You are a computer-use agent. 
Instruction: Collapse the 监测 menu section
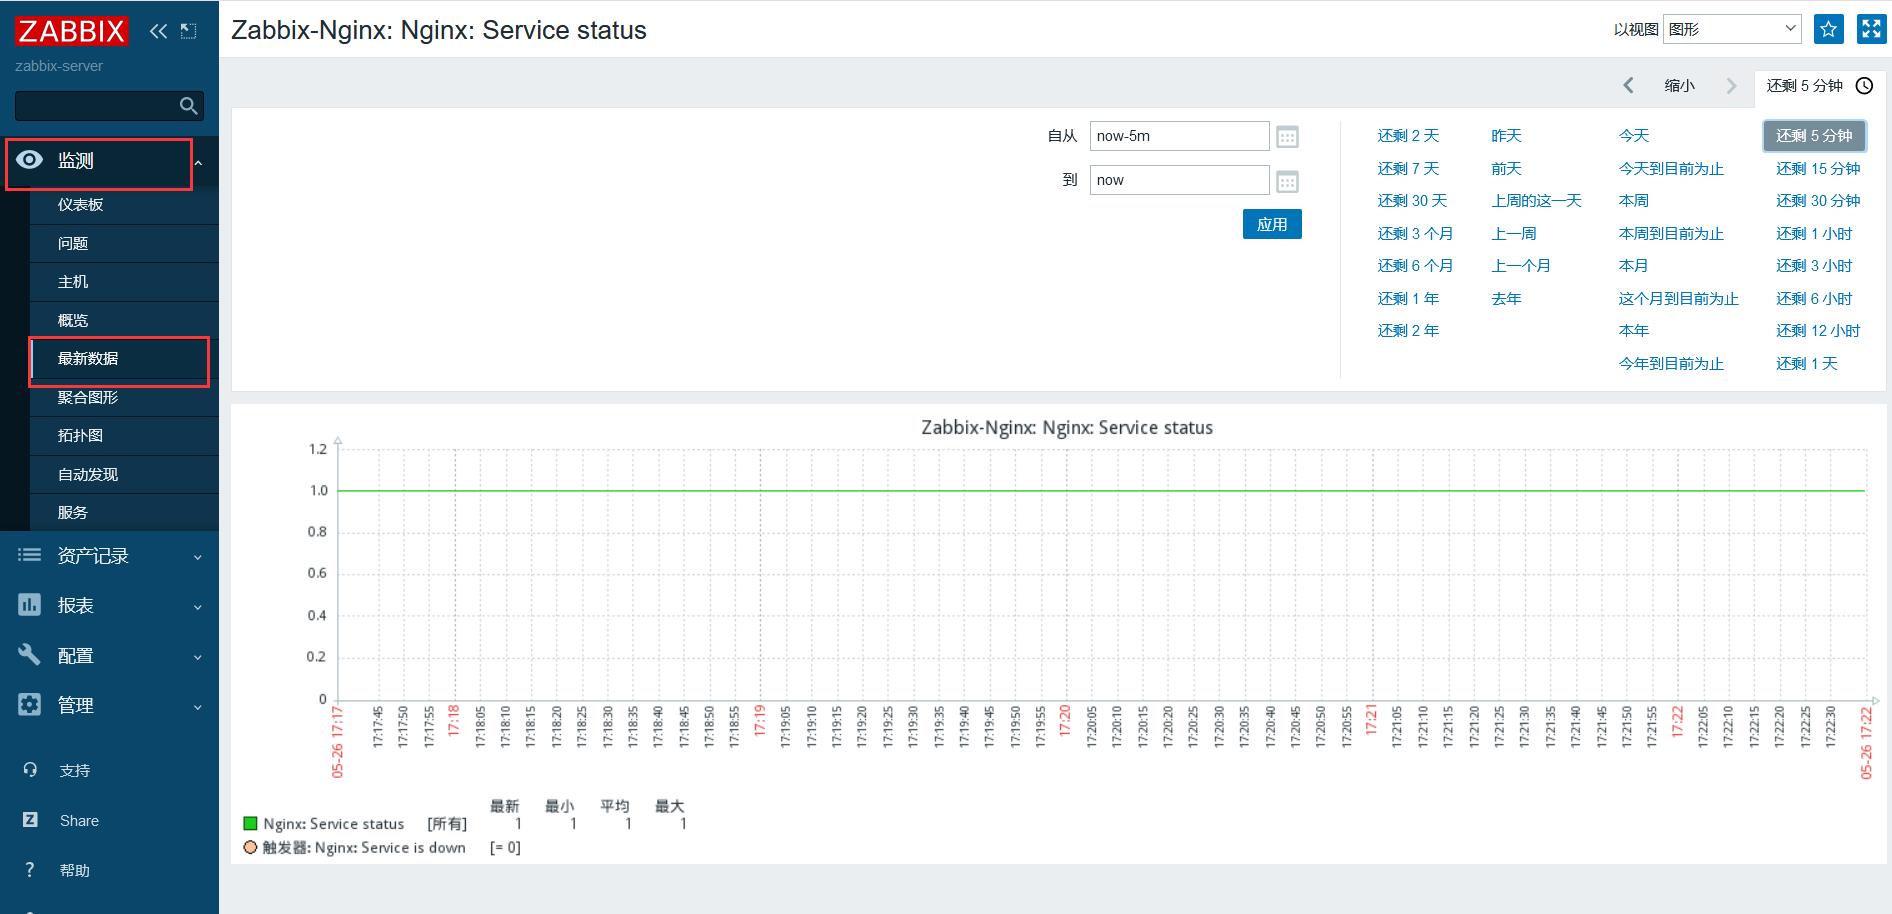[198, 162]
